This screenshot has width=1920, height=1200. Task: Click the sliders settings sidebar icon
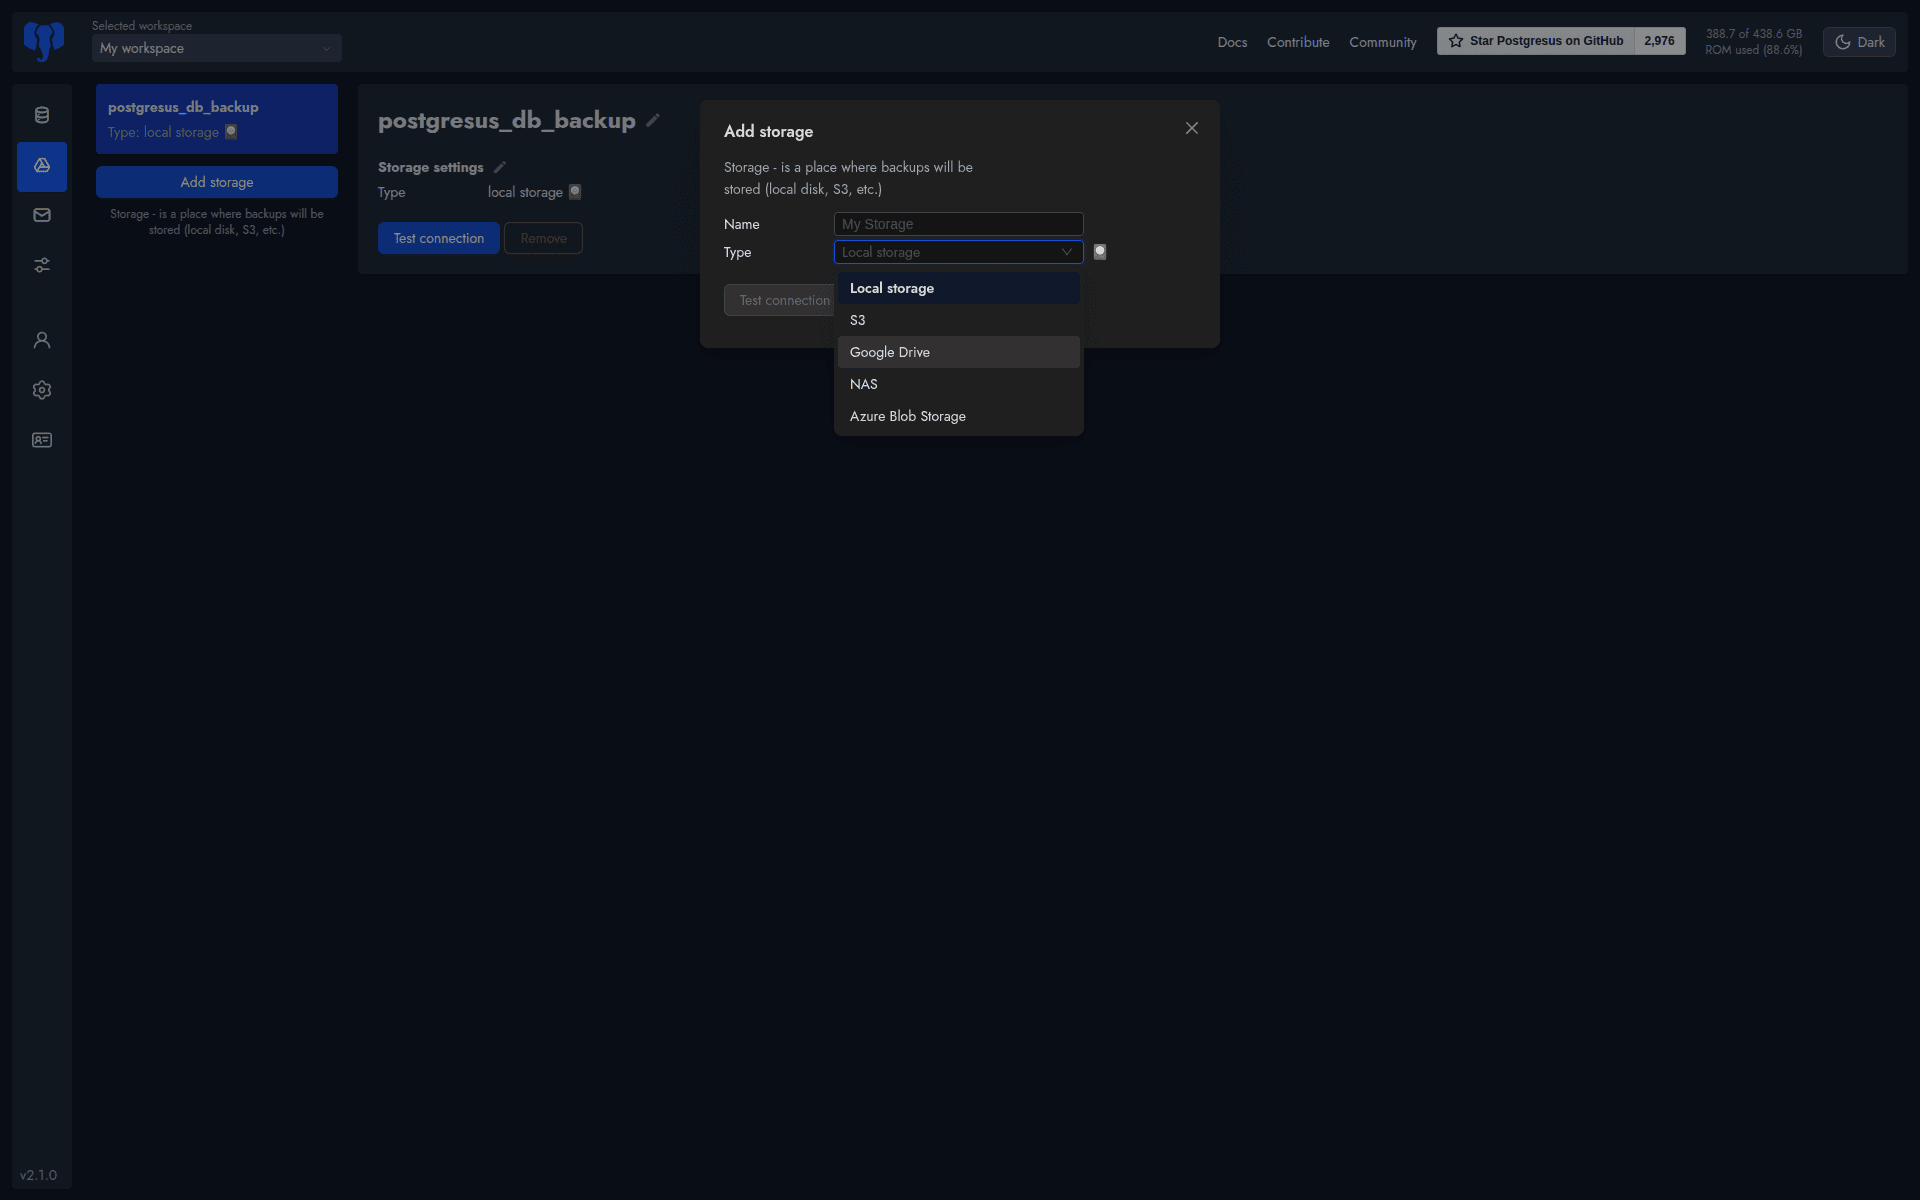[42, 265]
